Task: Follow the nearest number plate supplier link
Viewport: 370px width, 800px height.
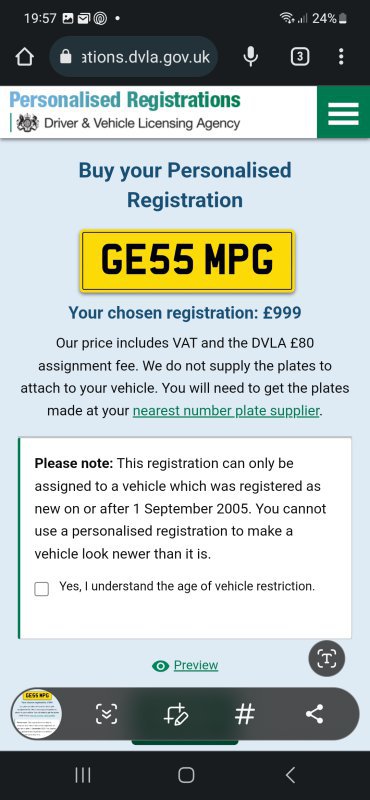Action: pyautogui.click(x=226, y=410)
